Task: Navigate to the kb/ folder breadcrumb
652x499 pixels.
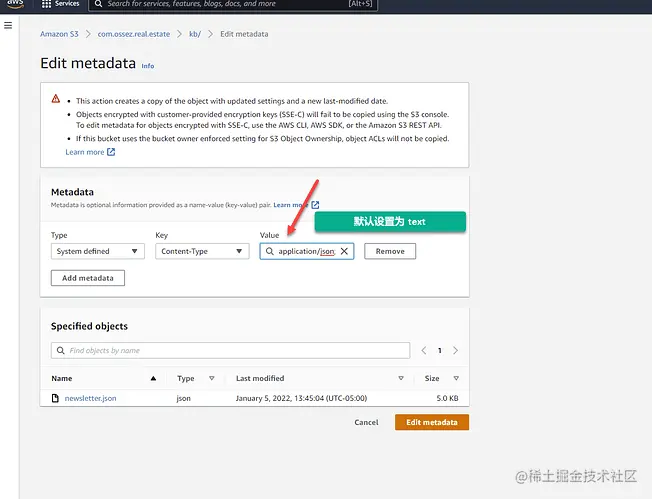Action: pos(195,34)
